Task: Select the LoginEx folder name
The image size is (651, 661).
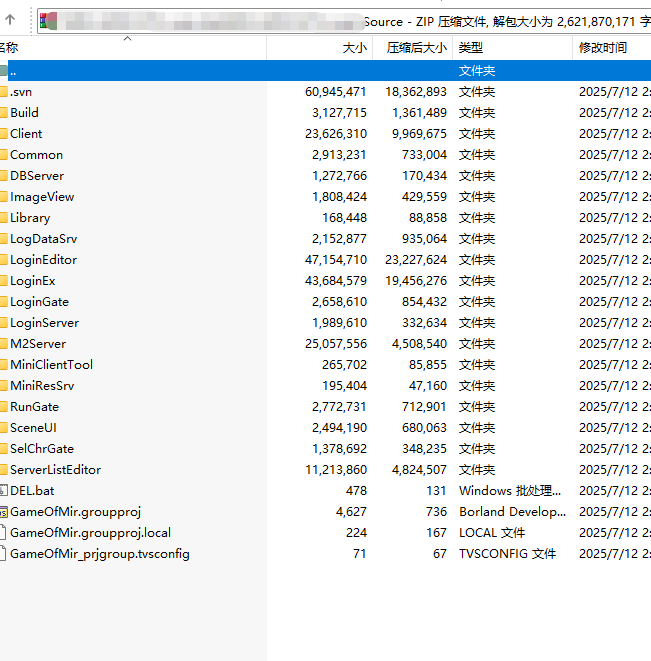Action: 33,281
